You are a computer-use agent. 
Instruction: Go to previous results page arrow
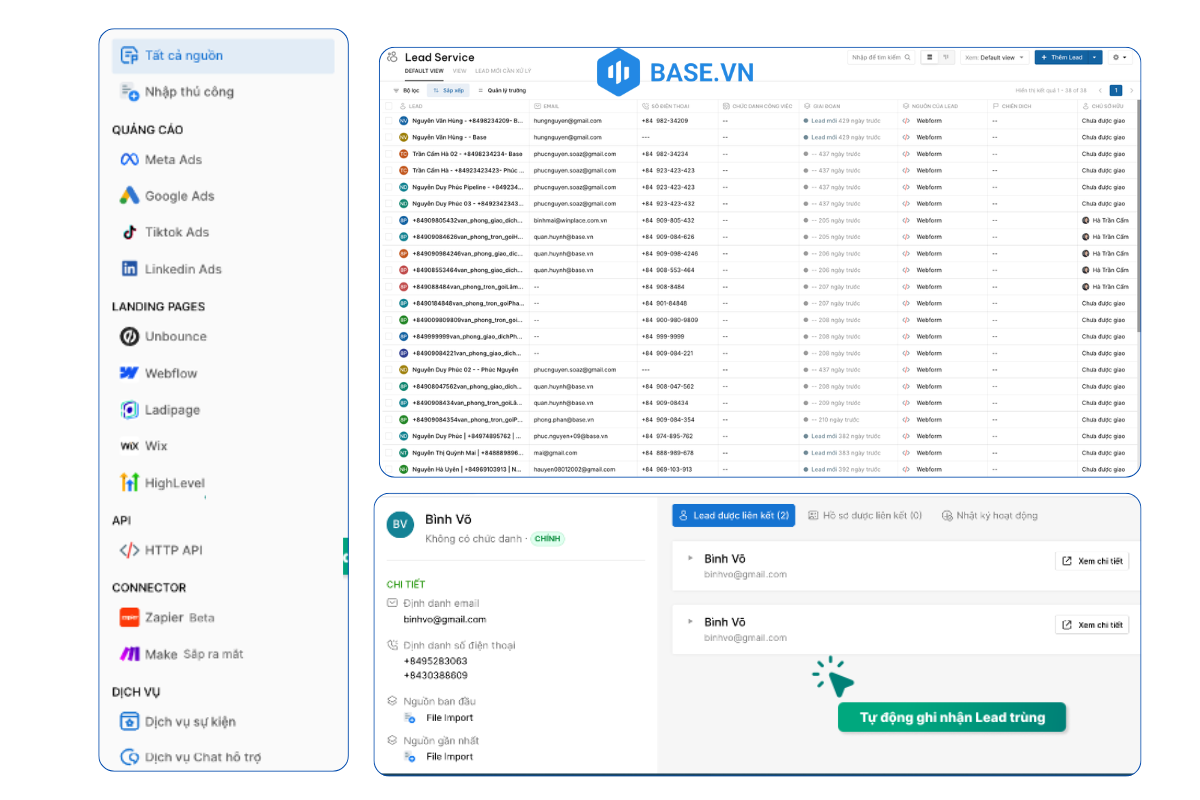click(1101, 90)
